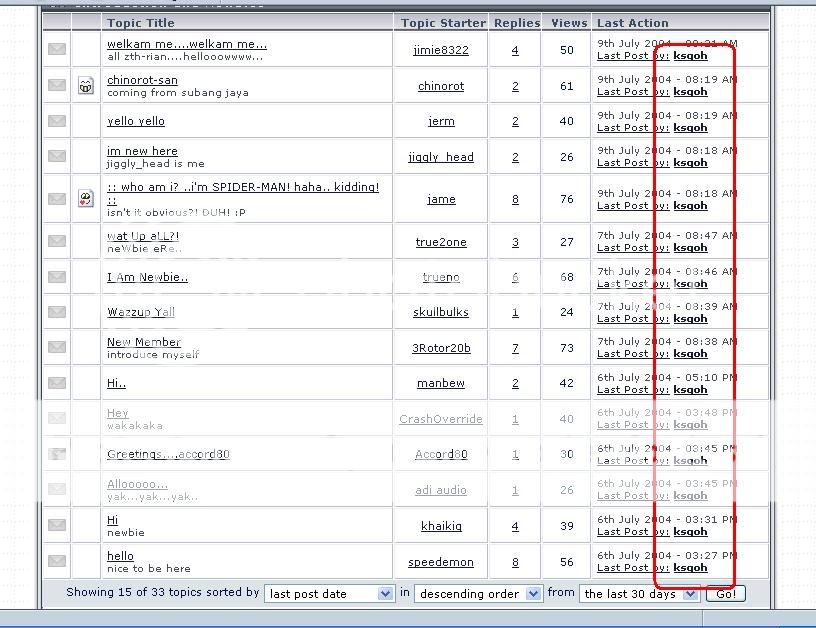Open topic starter 3Rotor20b profile
The image size is (816, 628).
coord(441,348)
